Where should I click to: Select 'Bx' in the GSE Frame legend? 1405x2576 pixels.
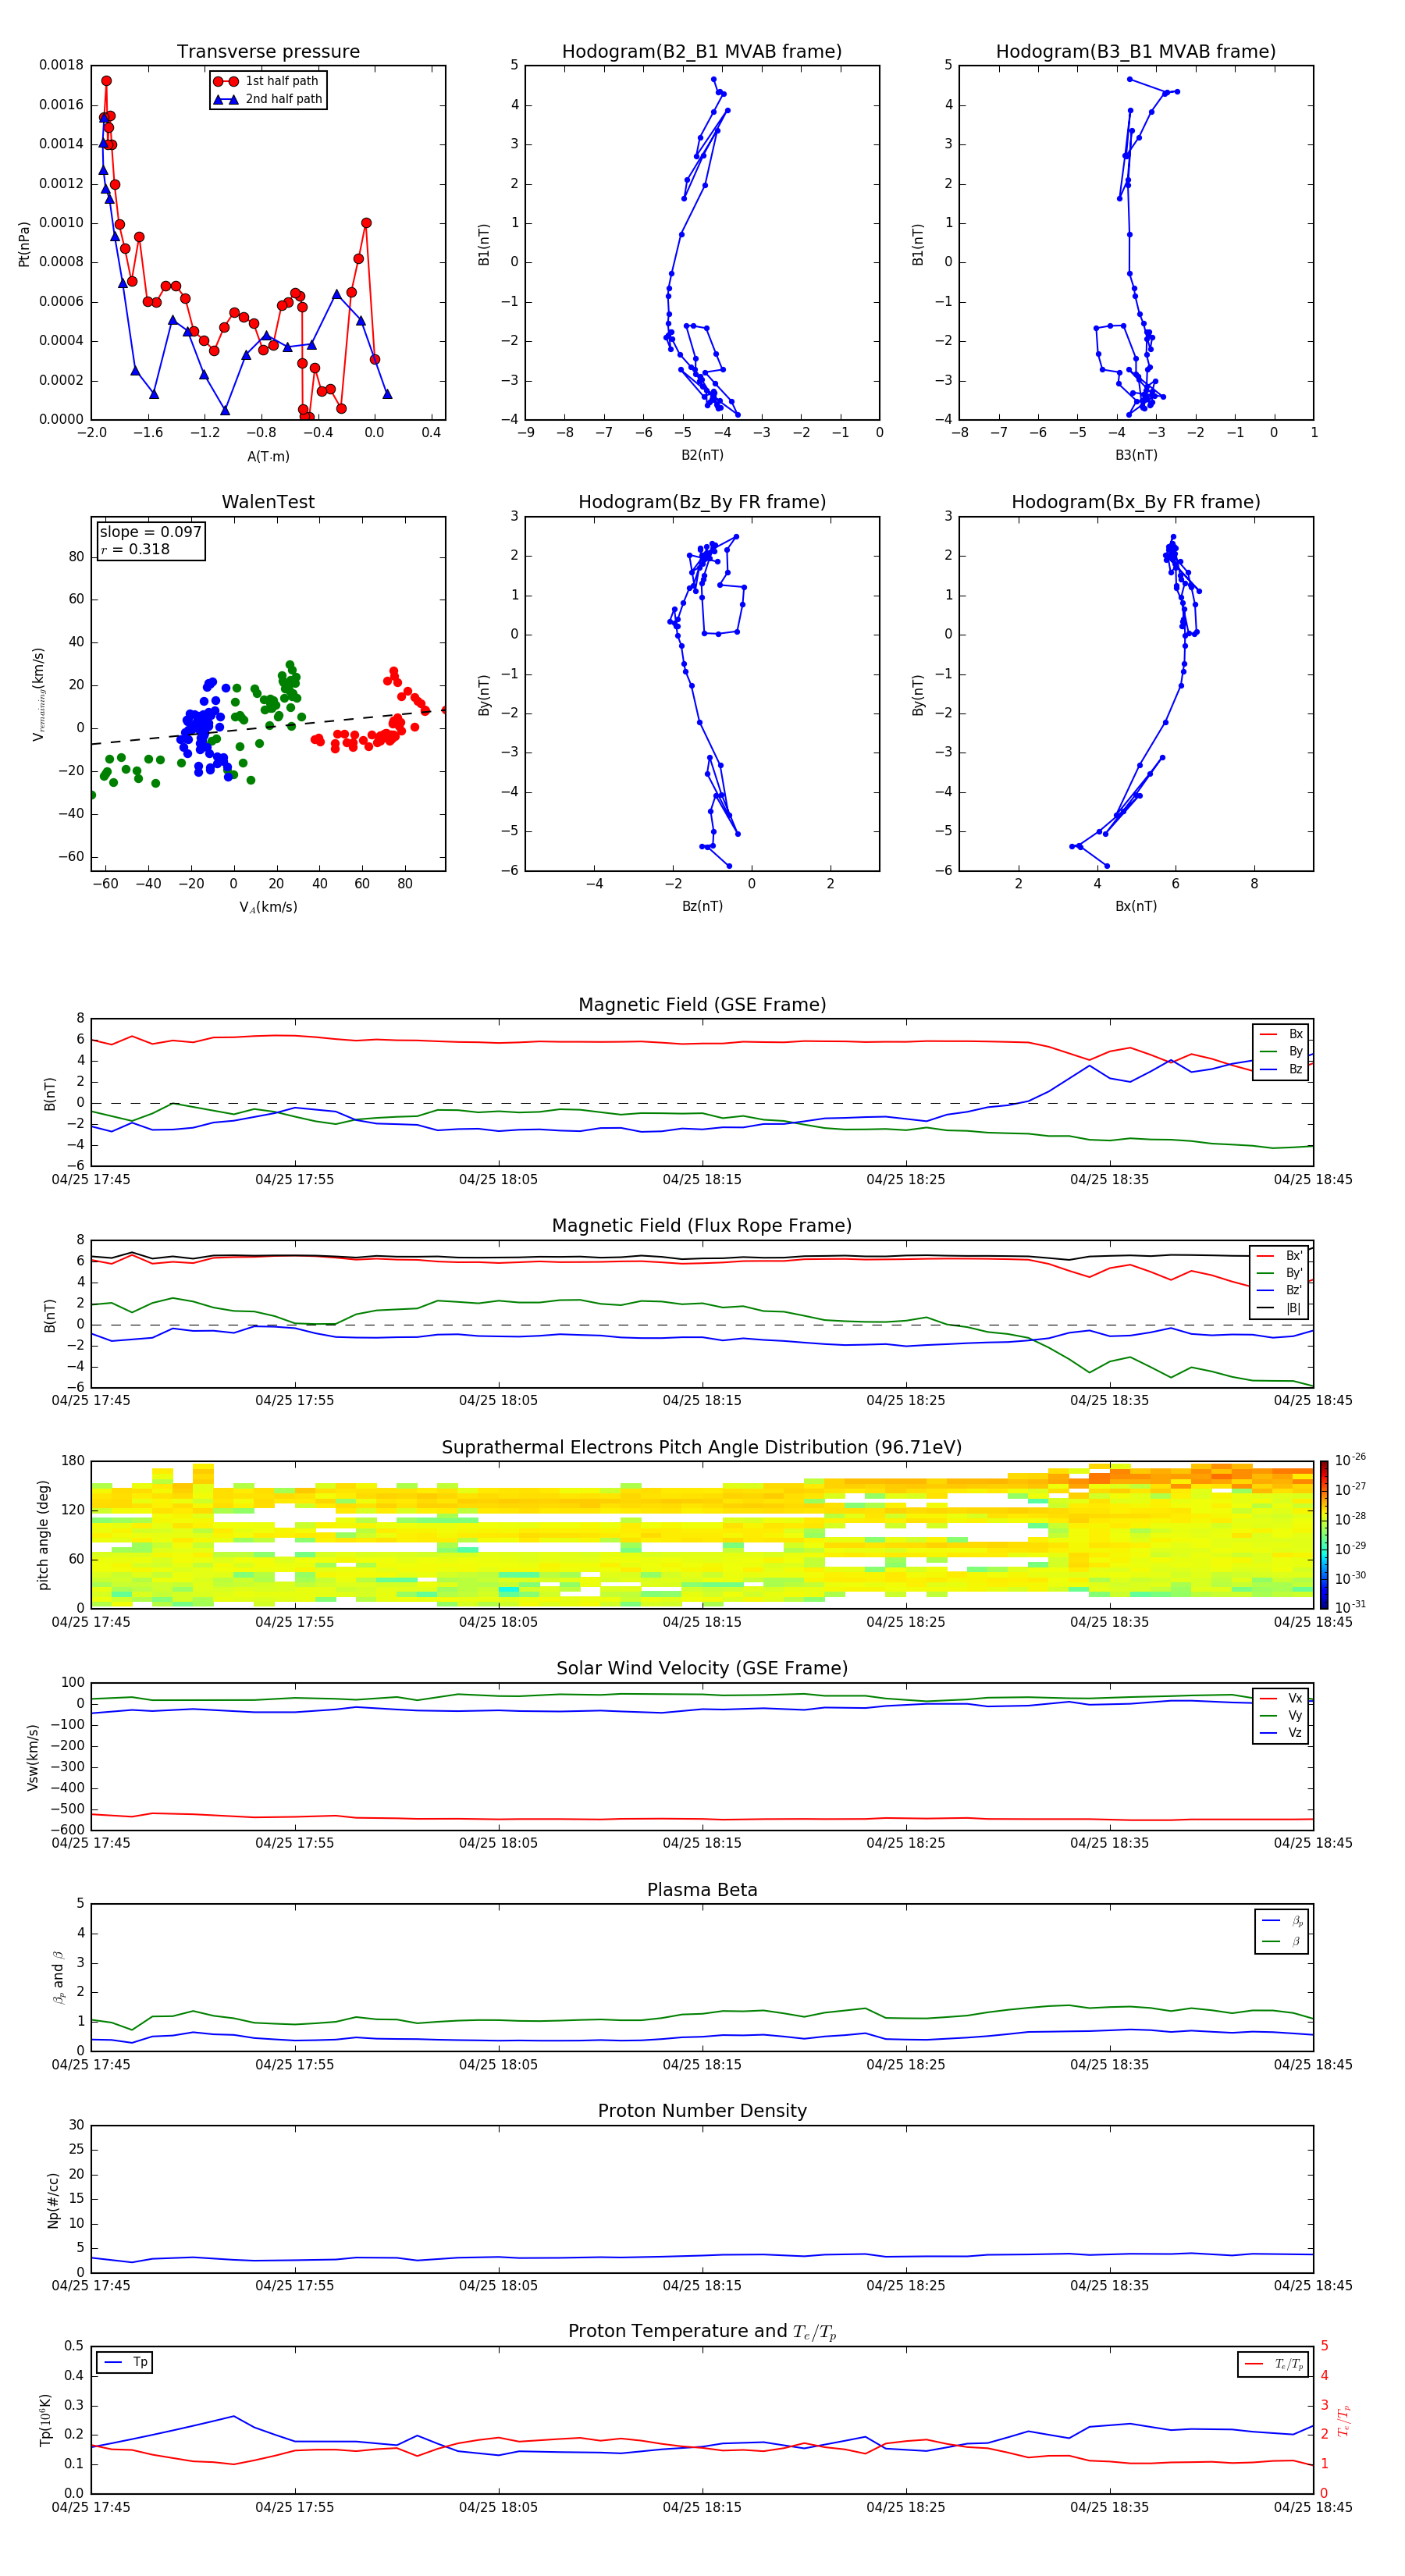pyautogui.click(x=1282, y=1034)
